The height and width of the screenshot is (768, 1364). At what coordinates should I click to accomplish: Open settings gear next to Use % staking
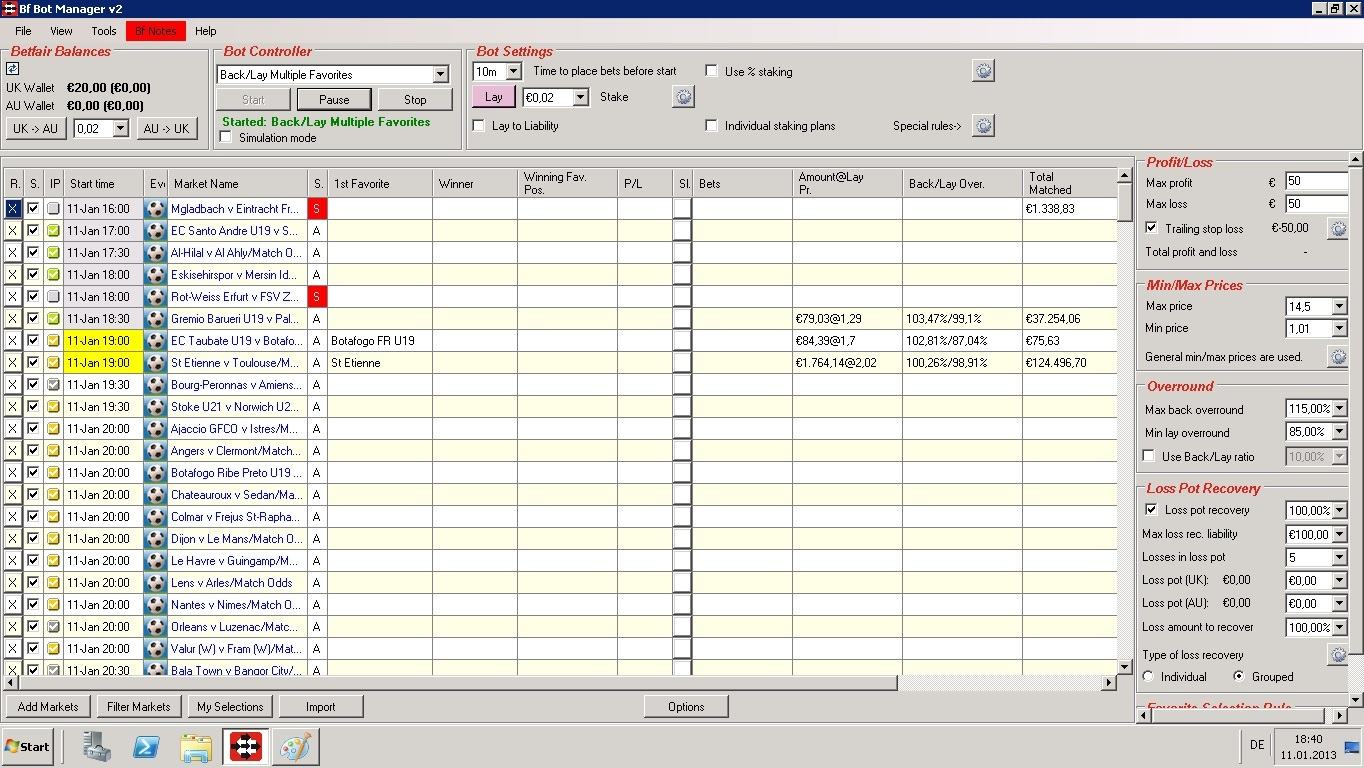[x=983, y=71]
